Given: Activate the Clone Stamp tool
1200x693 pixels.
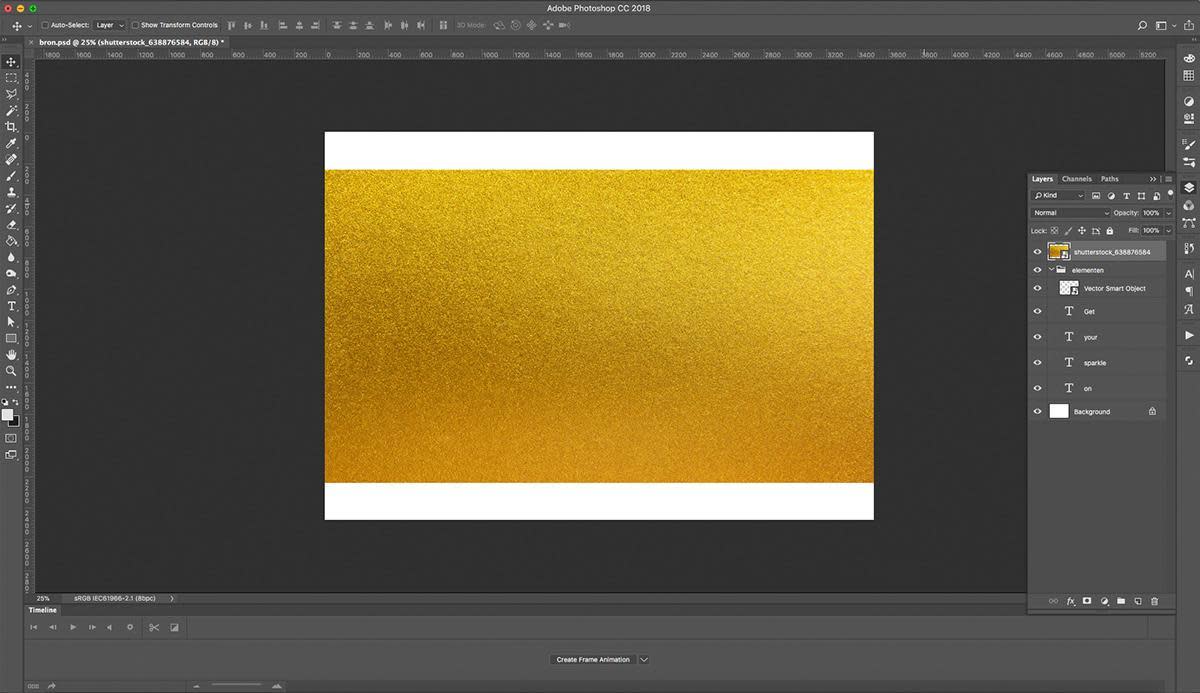Looking at the screenshot, I should 11,192.
